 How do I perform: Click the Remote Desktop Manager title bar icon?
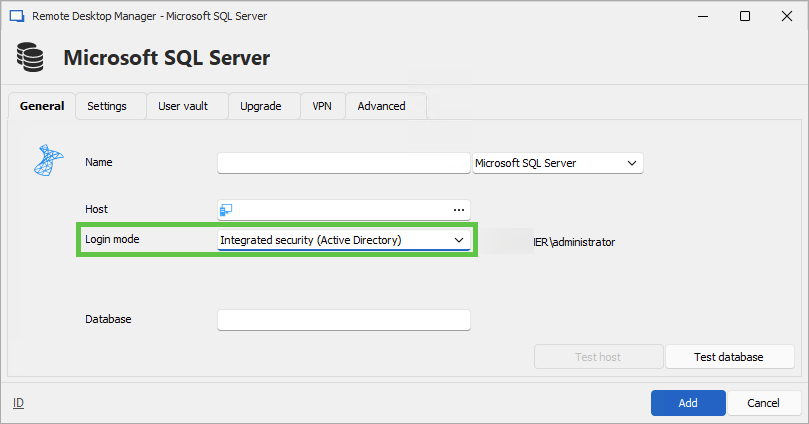click(17, 16)
